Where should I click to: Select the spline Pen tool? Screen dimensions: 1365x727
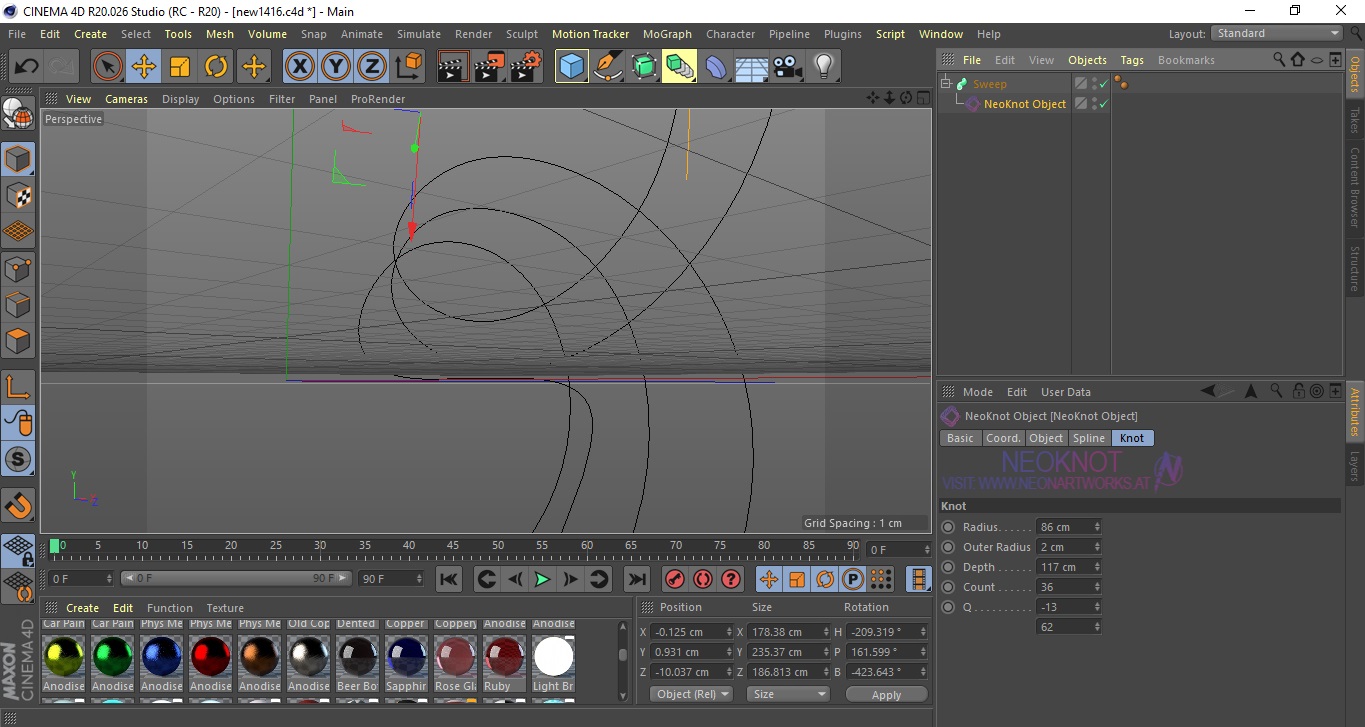click(x=608, y=67)
